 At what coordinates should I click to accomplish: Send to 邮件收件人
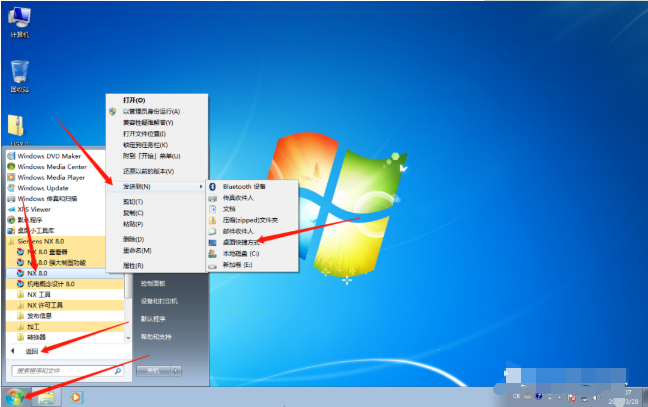point(252,231)
